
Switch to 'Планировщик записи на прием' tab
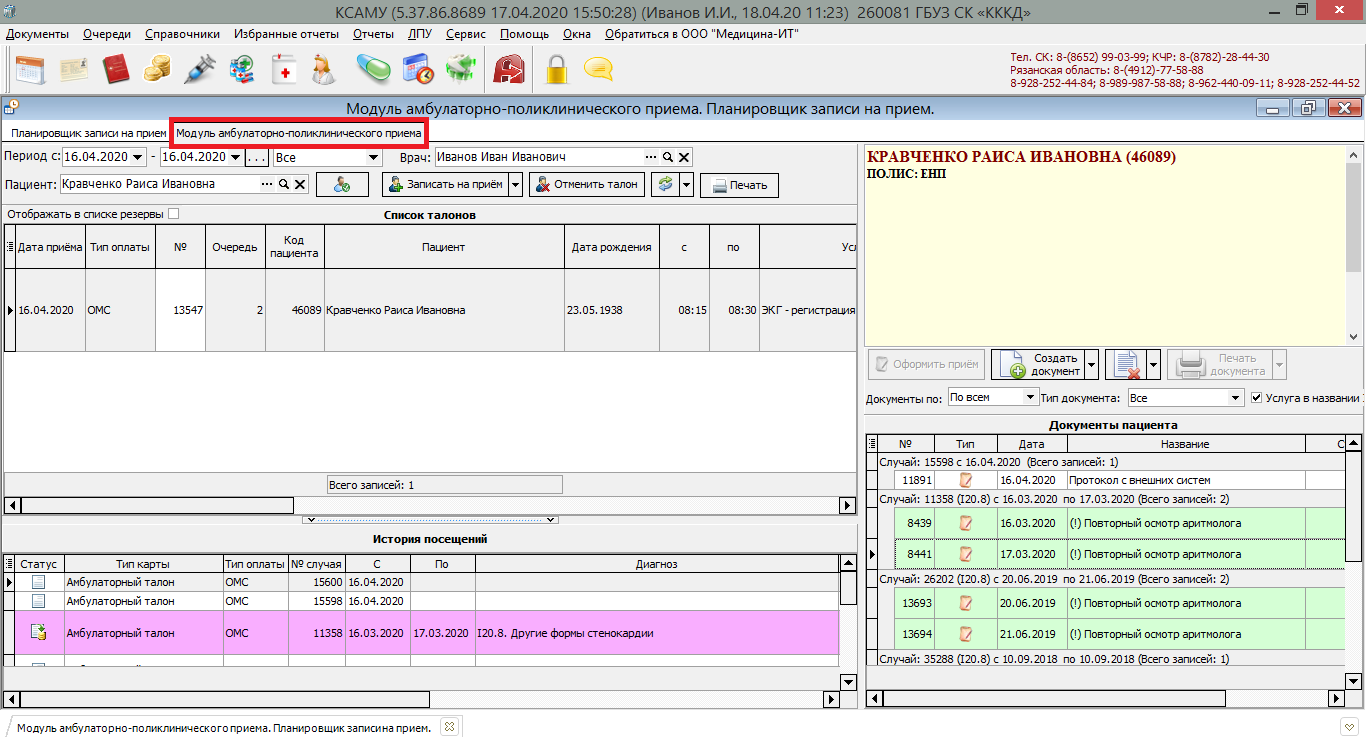[88, 132]
